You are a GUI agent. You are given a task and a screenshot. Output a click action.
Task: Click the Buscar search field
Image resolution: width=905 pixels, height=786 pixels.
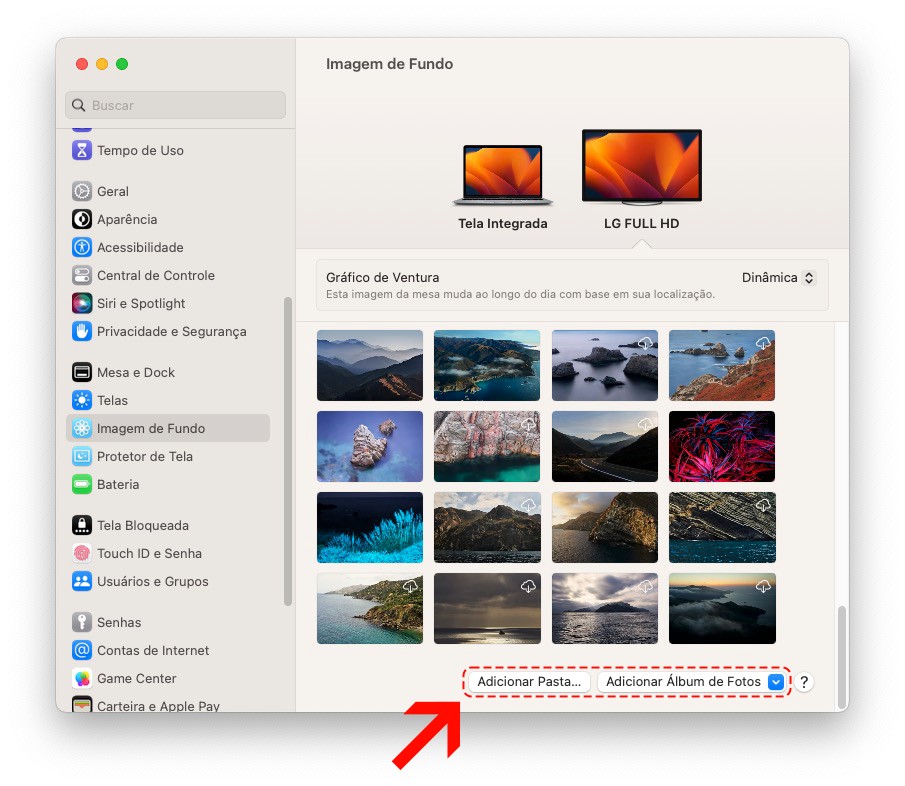(x=176, y=106)
